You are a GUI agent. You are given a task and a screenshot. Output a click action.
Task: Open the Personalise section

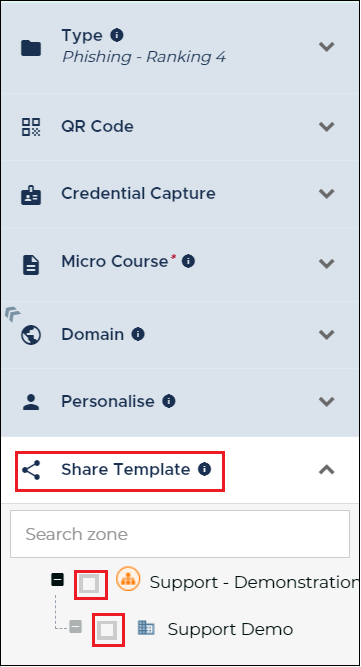pyautogui.click(x=180, y=402)
